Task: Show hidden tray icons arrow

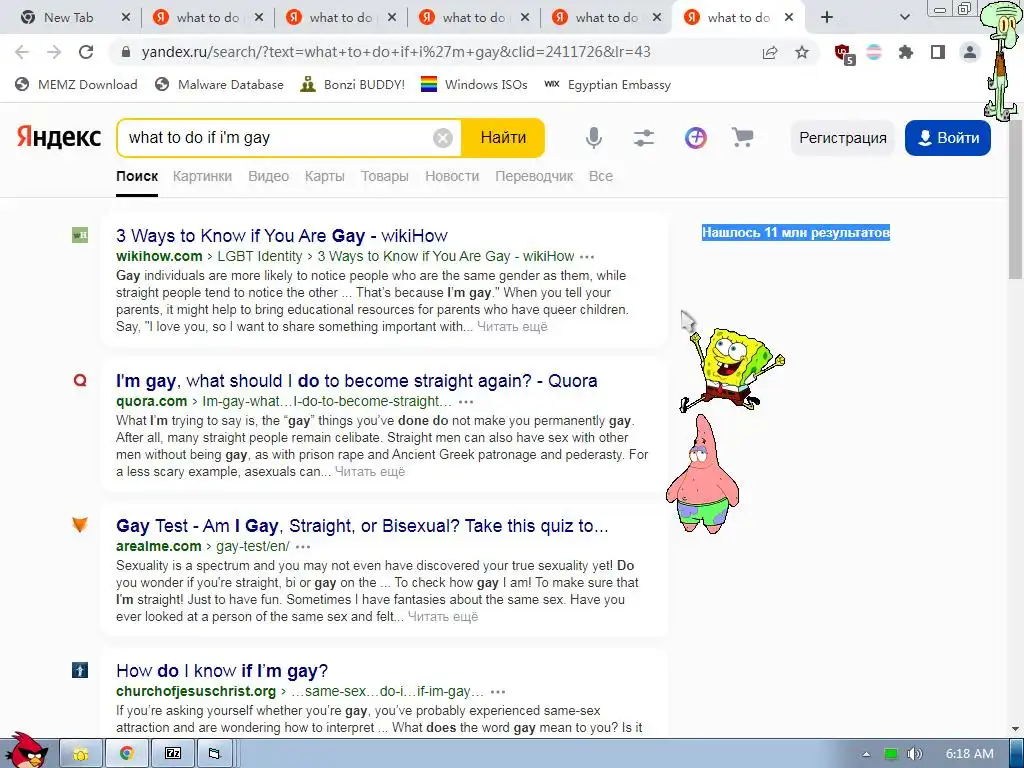Action: point(866,754)
